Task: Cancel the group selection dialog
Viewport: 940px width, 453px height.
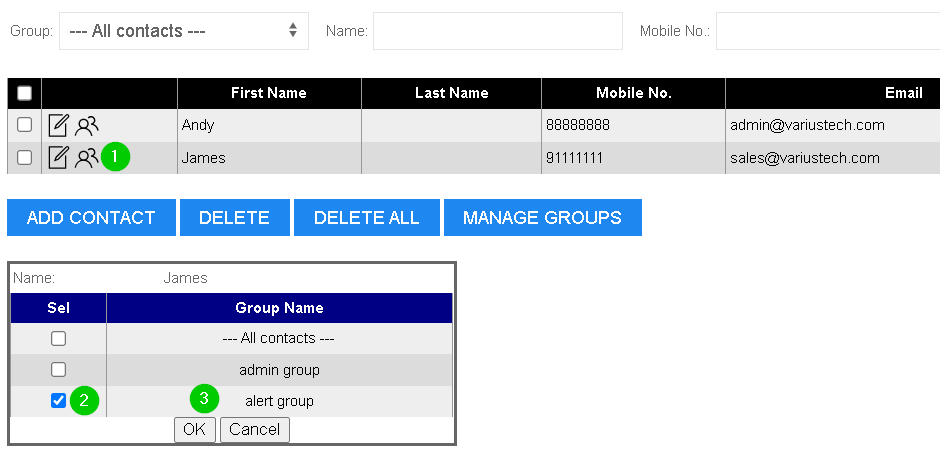Action: tap(255, 430)
